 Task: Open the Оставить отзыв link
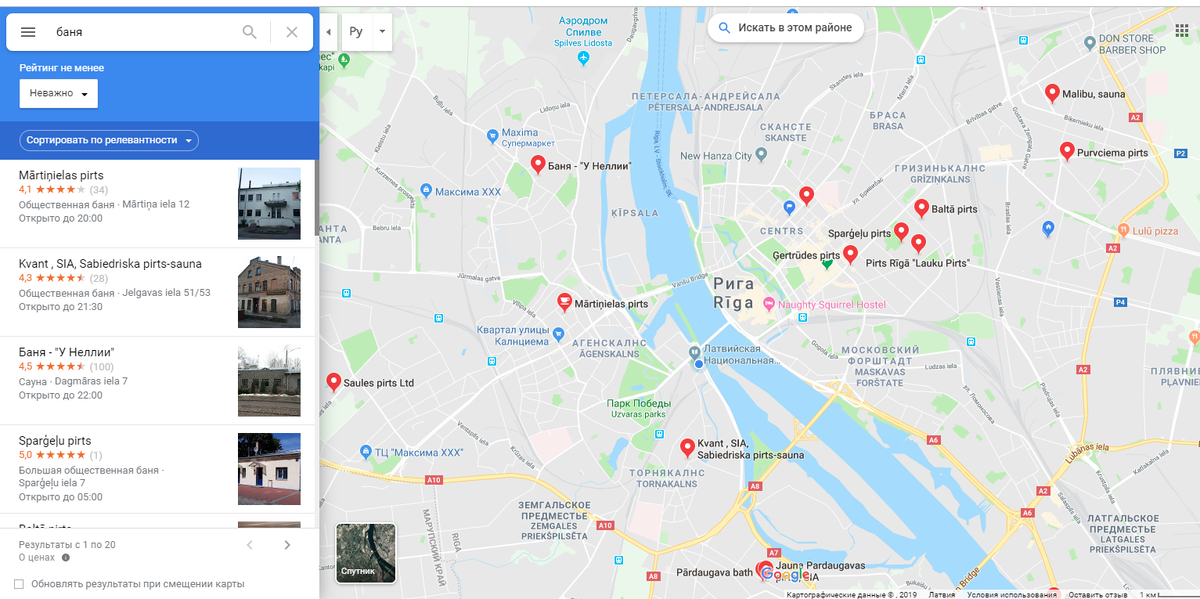pyautogui.click(x=1096, y=594)
